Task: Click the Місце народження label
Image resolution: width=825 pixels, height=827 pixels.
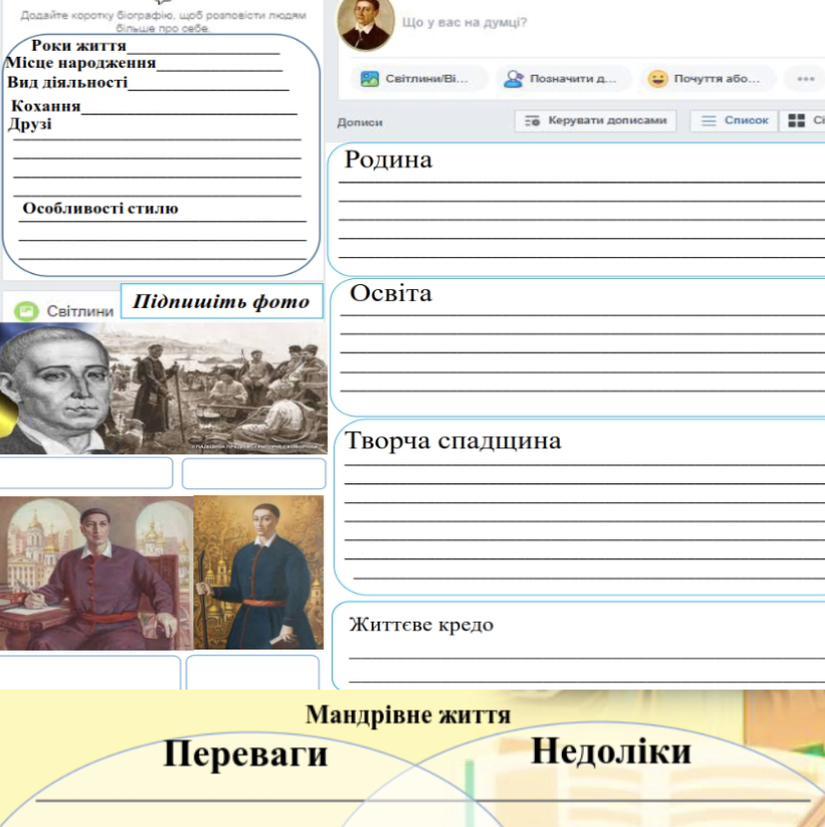Action: (x=81, y=63)
